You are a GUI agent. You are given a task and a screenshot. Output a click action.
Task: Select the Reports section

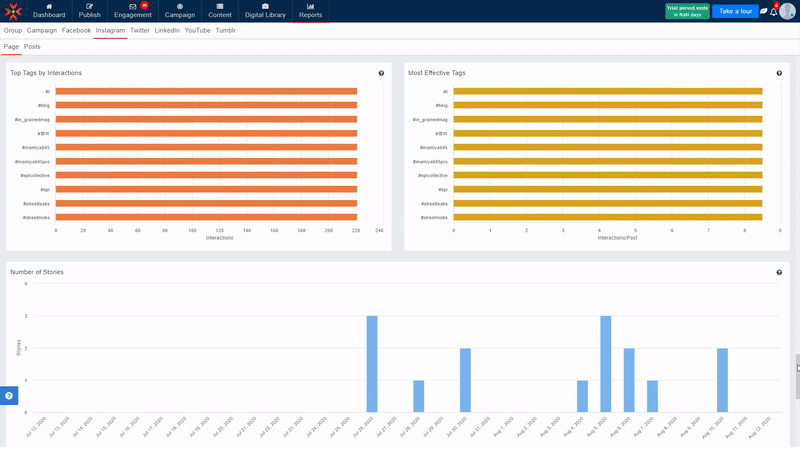(x=311, y=11)
